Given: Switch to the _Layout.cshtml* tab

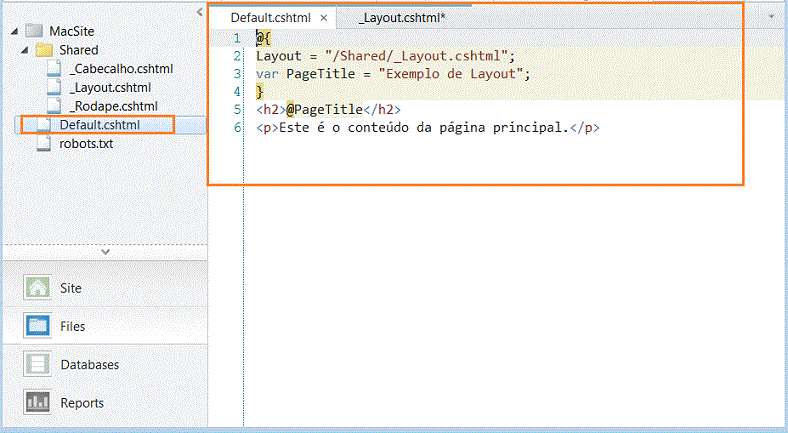Looking at the screenshot, I should point(402,18).
